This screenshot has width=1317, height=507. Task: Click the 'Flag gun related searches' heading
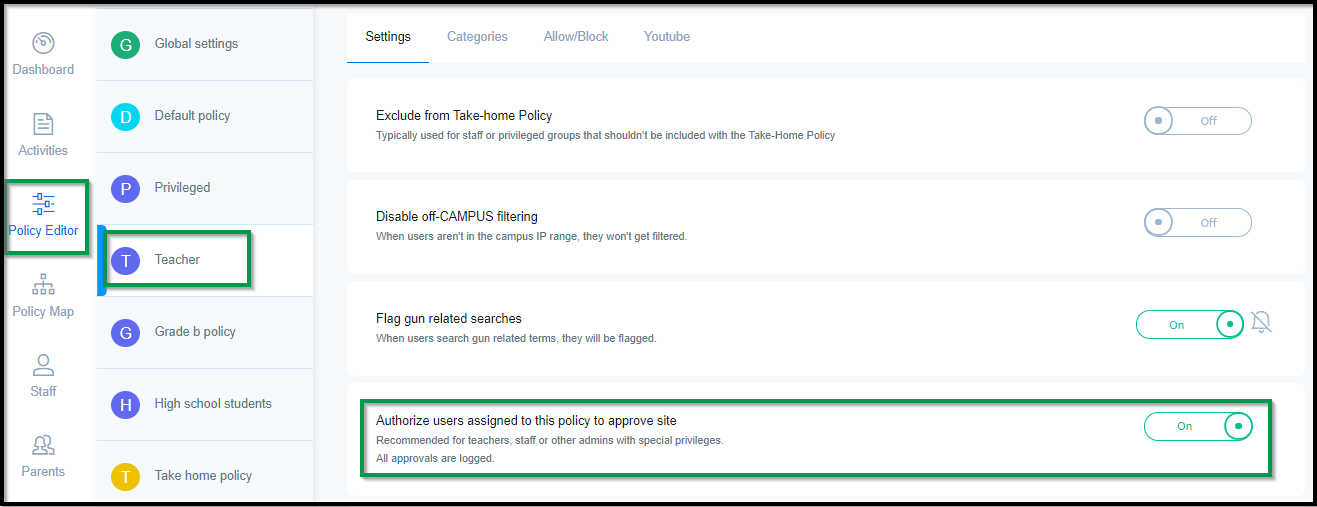(x=449, y=319)
